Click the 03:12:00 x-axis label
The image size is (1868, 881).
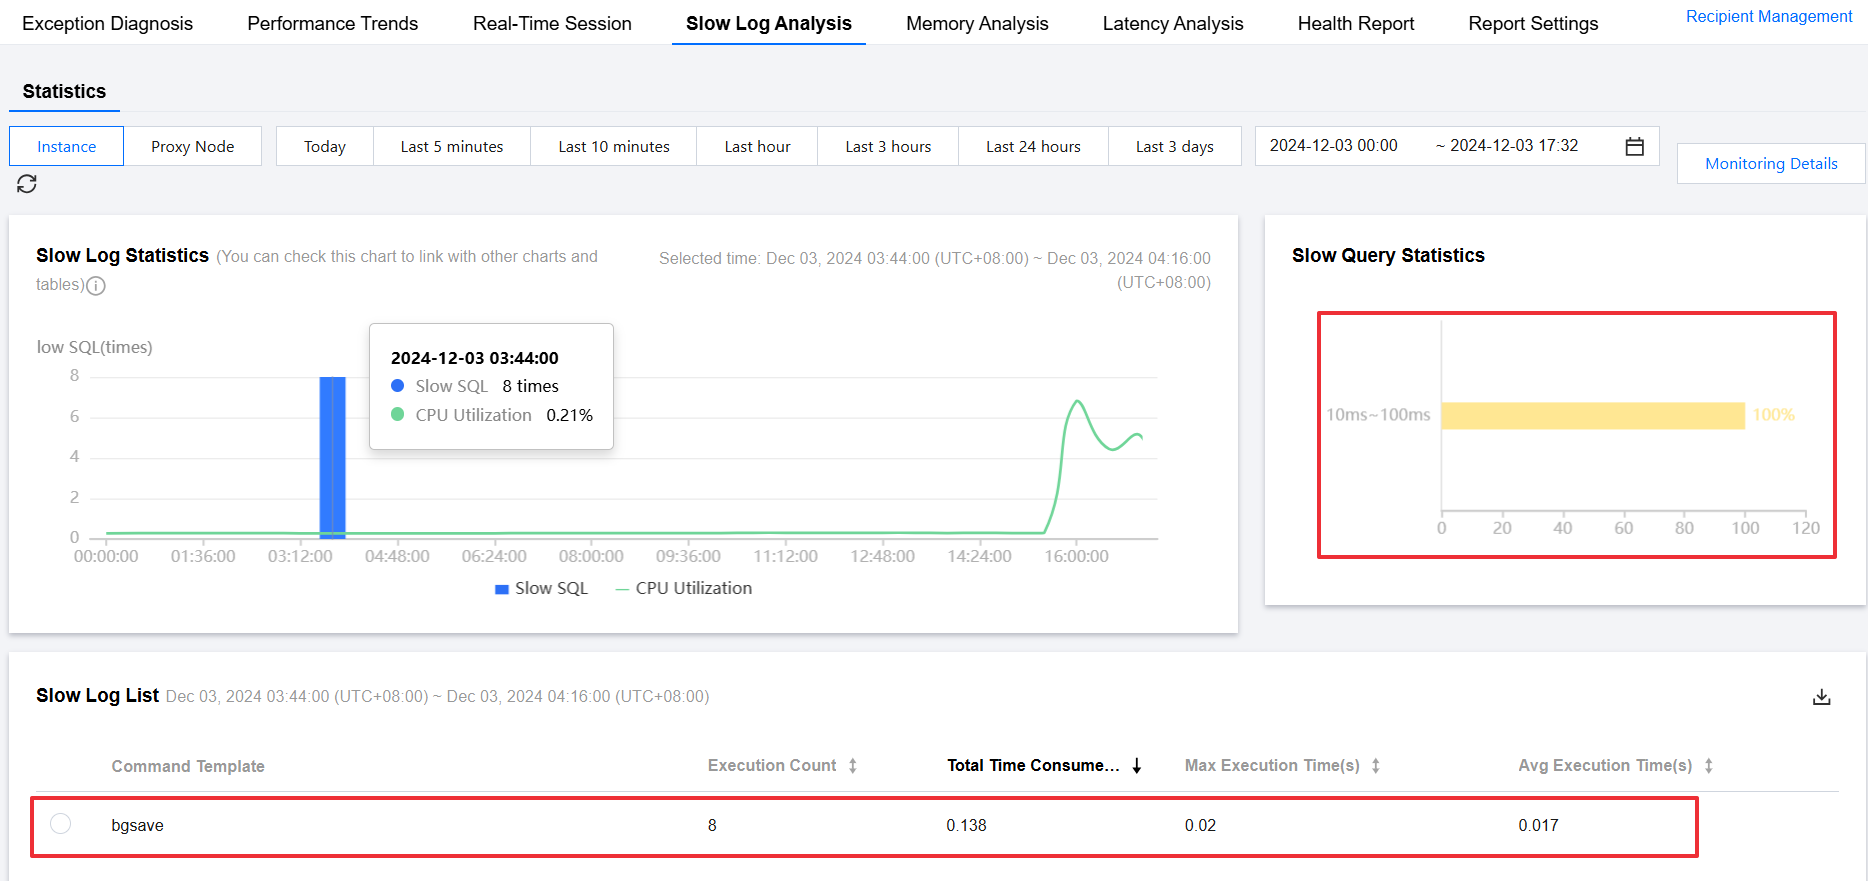[300, 557]
